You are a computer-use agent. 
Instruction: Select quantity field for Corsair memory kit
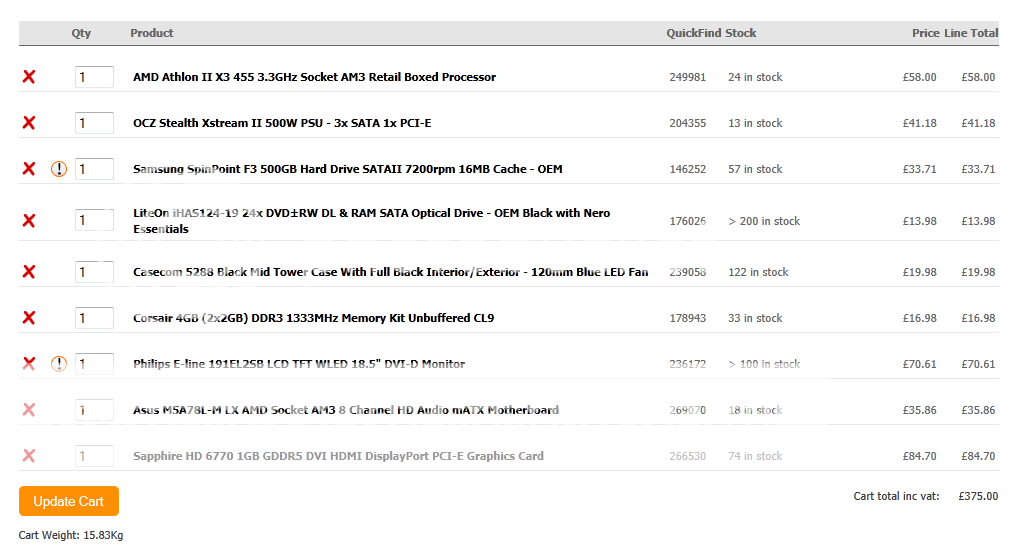pyautogui.click(x=94, y=318)
